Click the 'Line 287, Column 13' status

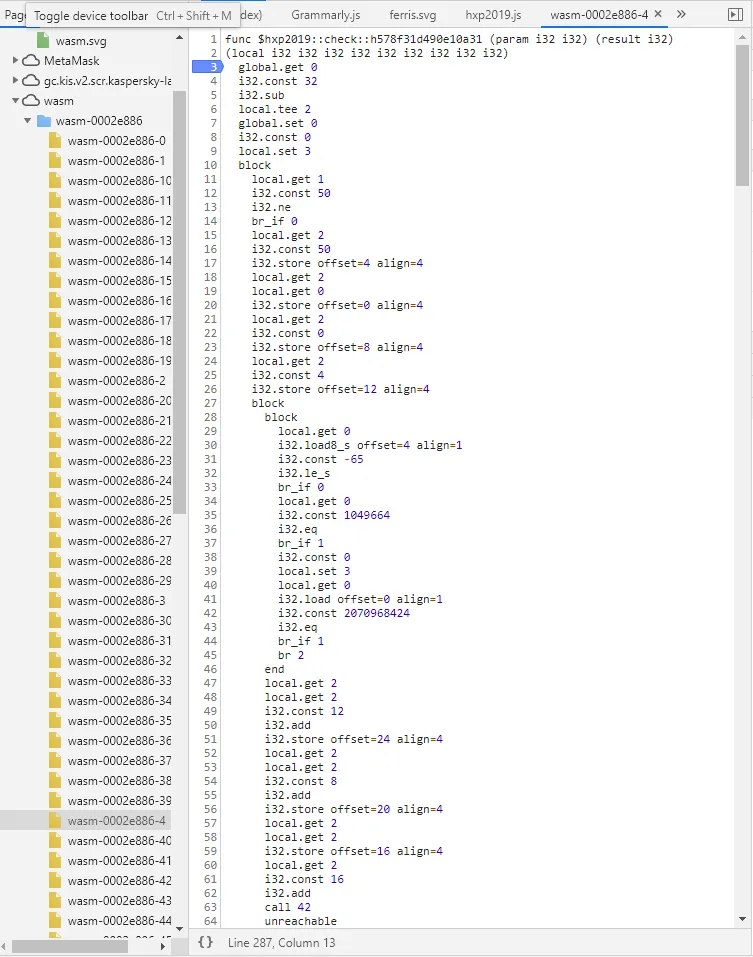point(281,942)
